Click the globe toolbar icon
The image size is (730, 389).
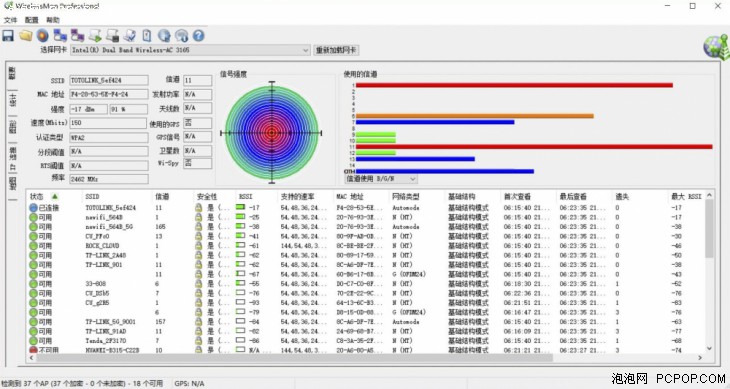164,35
